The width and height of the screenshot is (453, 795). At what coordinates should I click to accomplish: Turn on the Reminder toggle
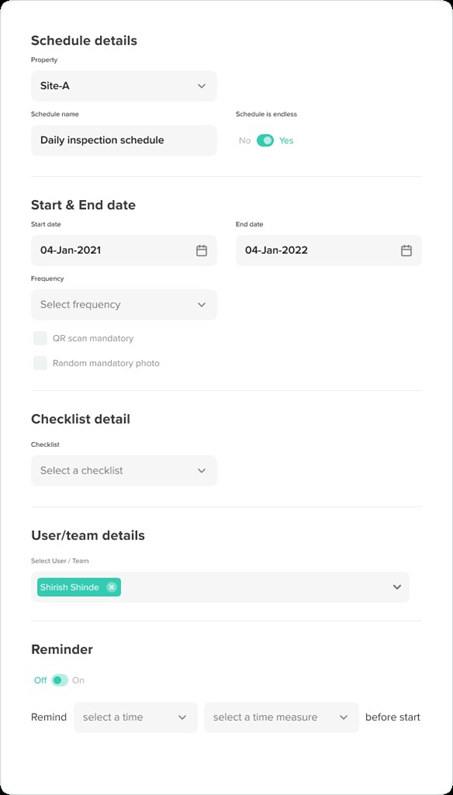tap(59, 680)
